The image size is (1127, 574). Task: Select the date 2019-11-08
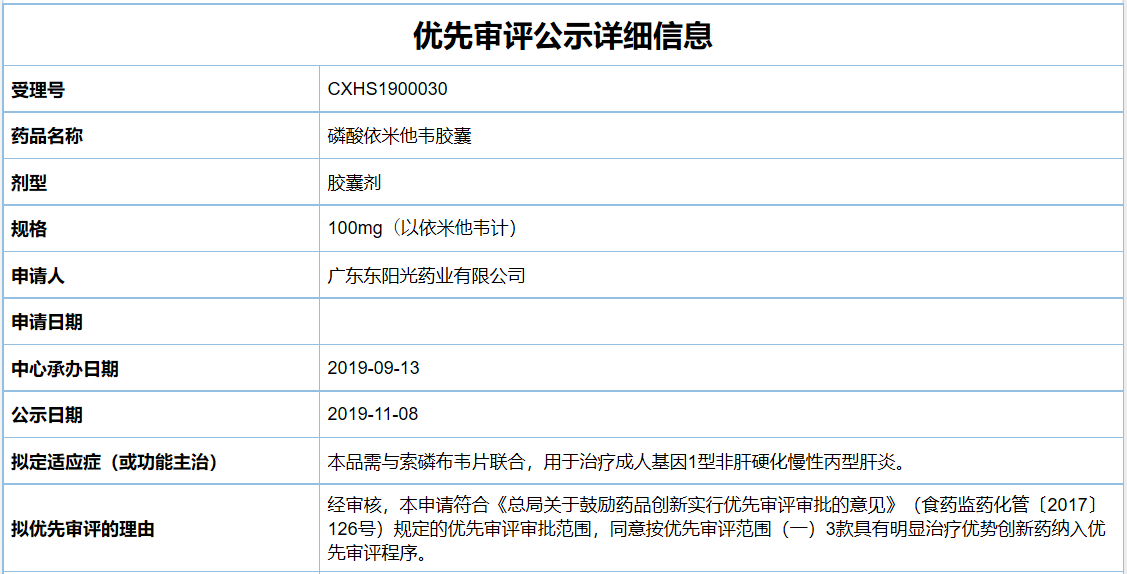point(372,415)
